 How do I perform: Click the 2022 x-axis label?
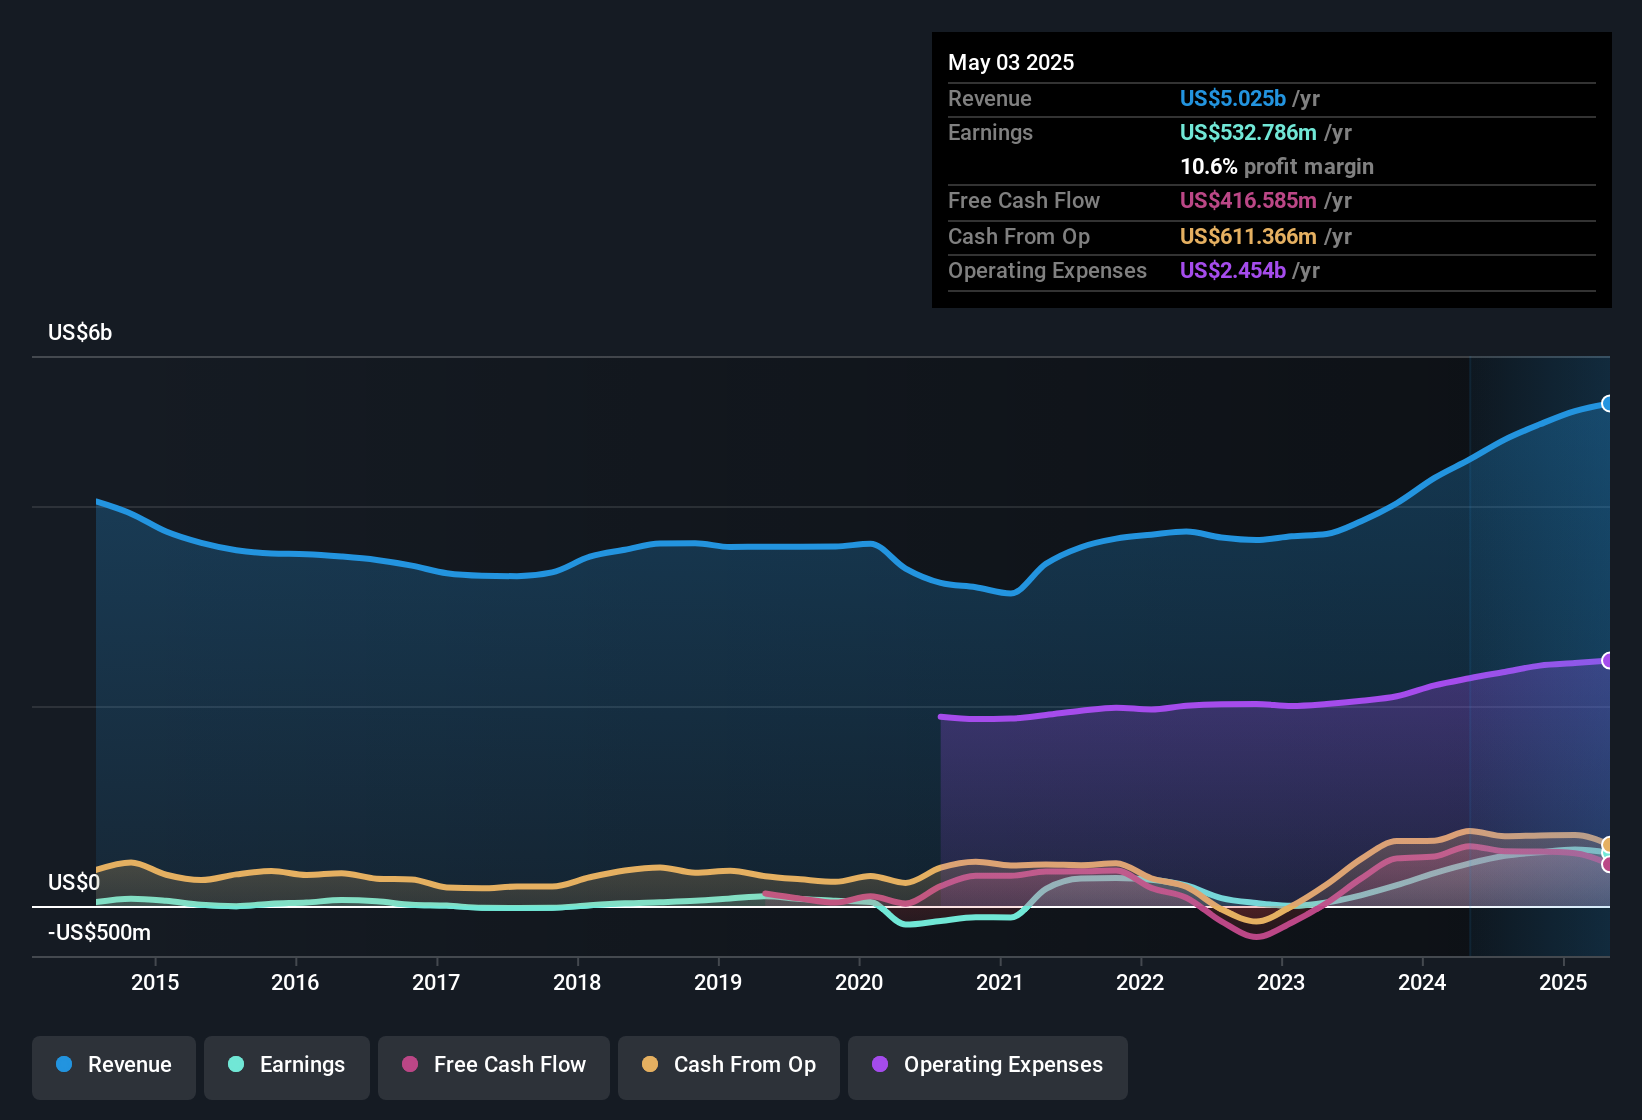pyautogui.click(x=1140, y=983)
